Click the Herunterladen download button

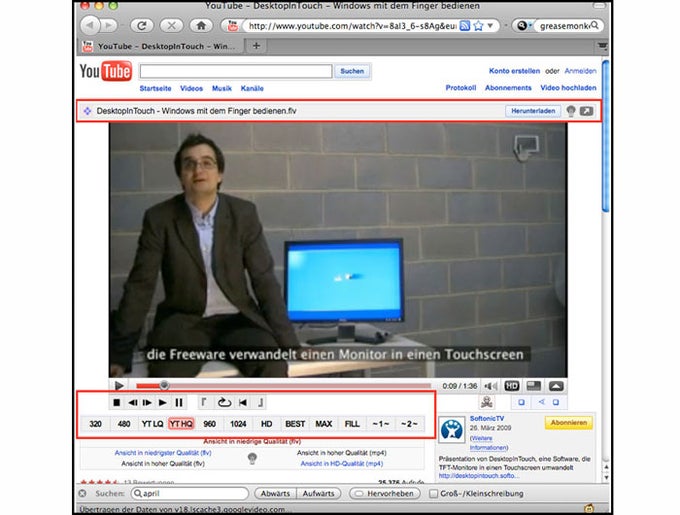(533, 111)
